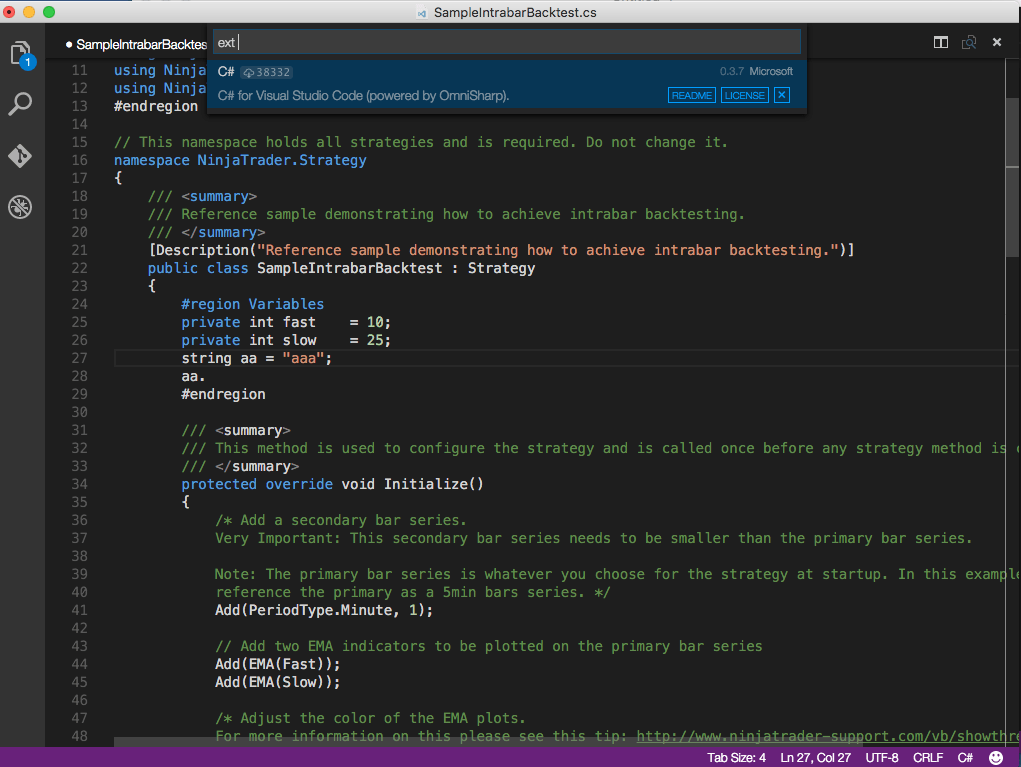
Task: Open the Extensions view icon
Action: point(20,207)
